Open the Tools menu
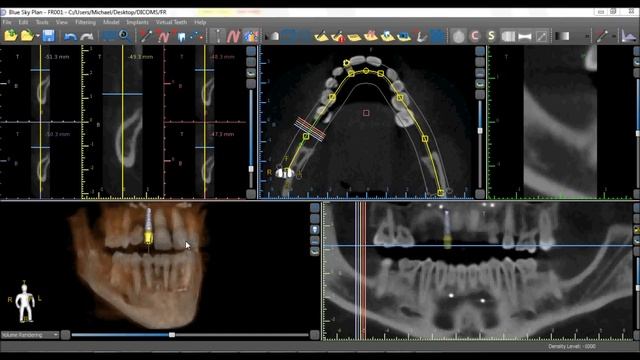This screenshot has width=640, height=360. click(42, 22)
